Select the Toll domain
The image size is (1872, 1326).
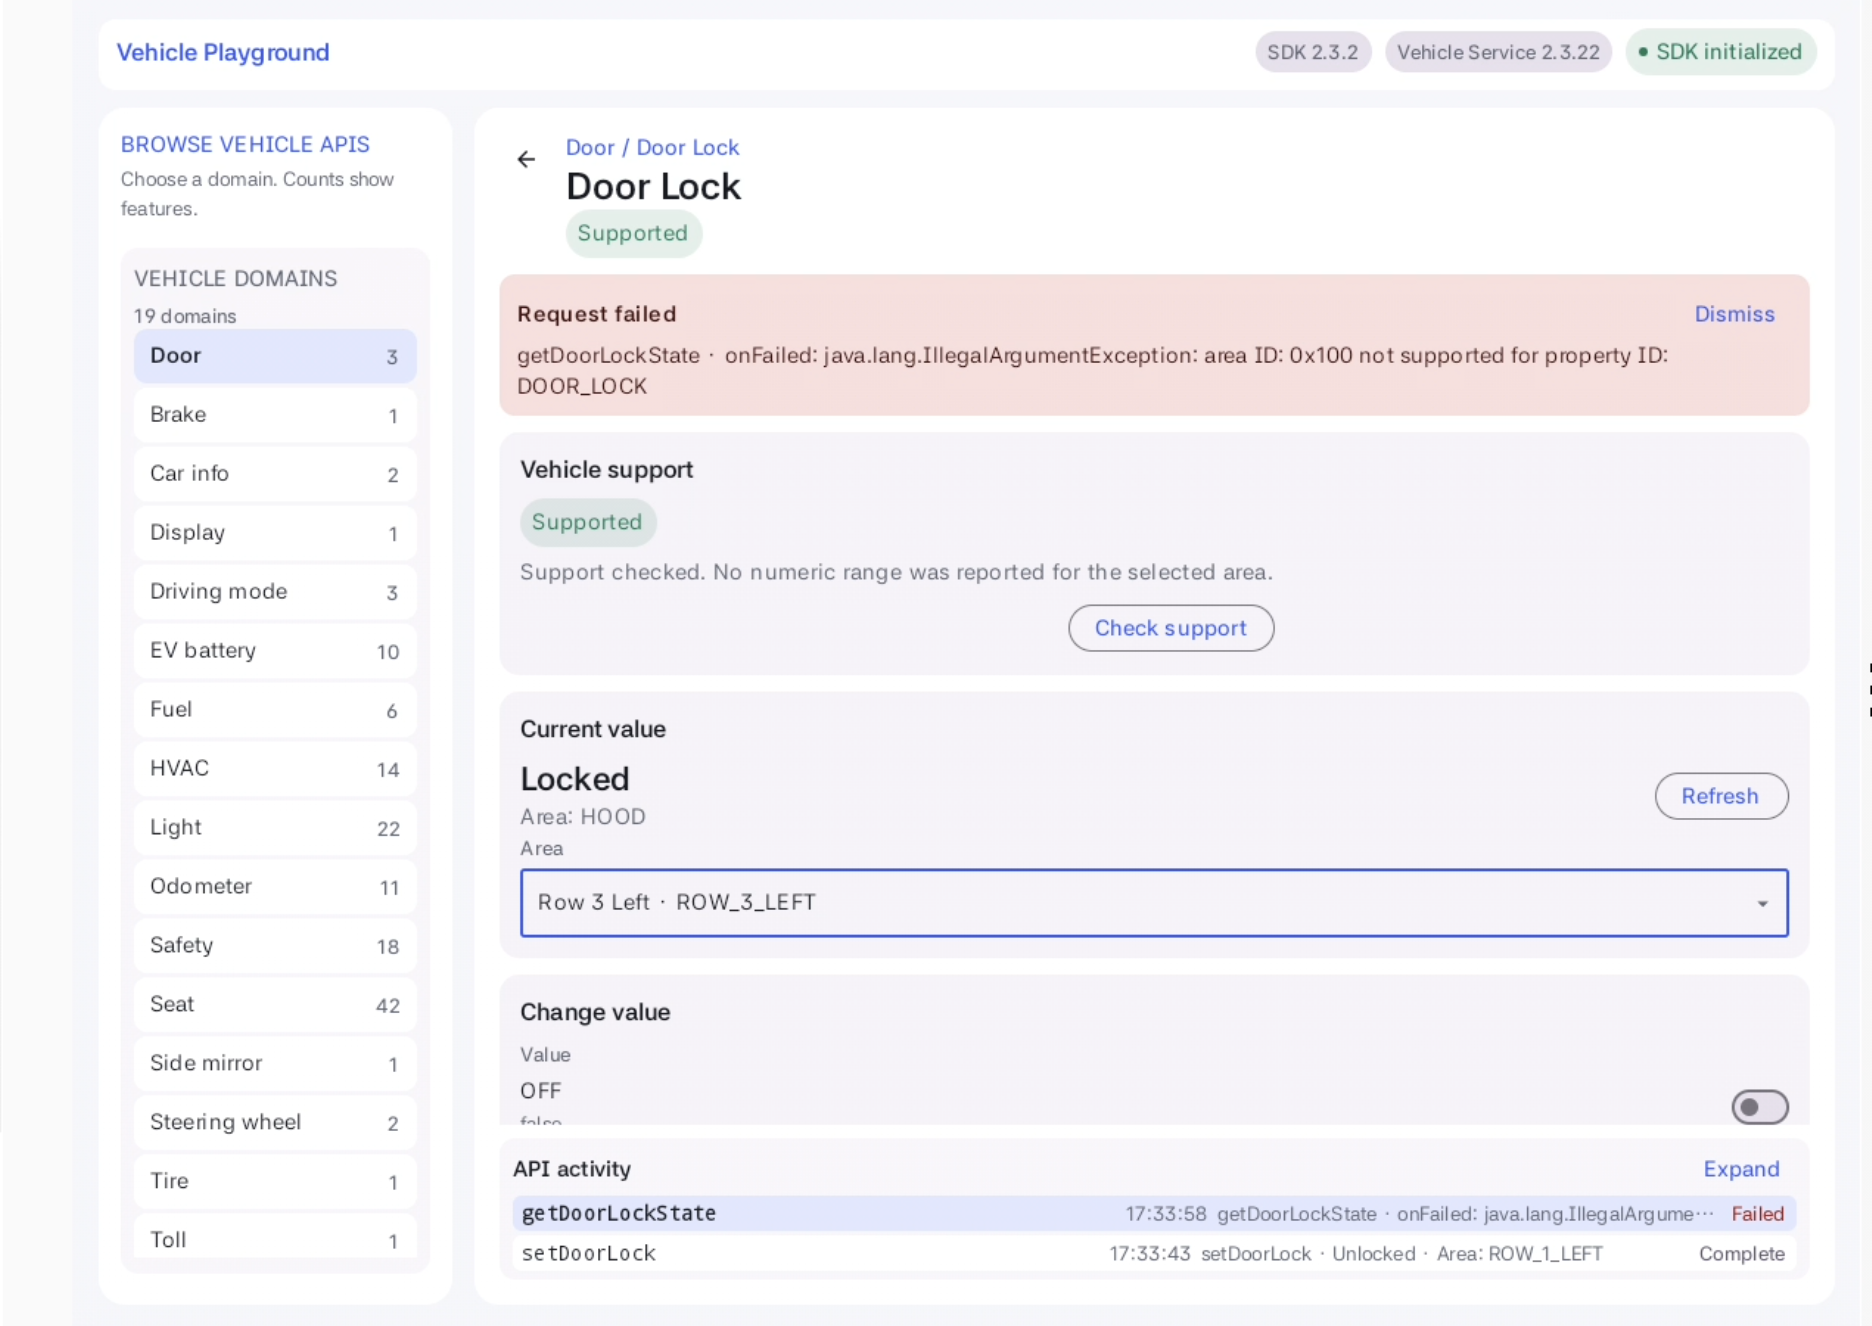point(275,1238)
